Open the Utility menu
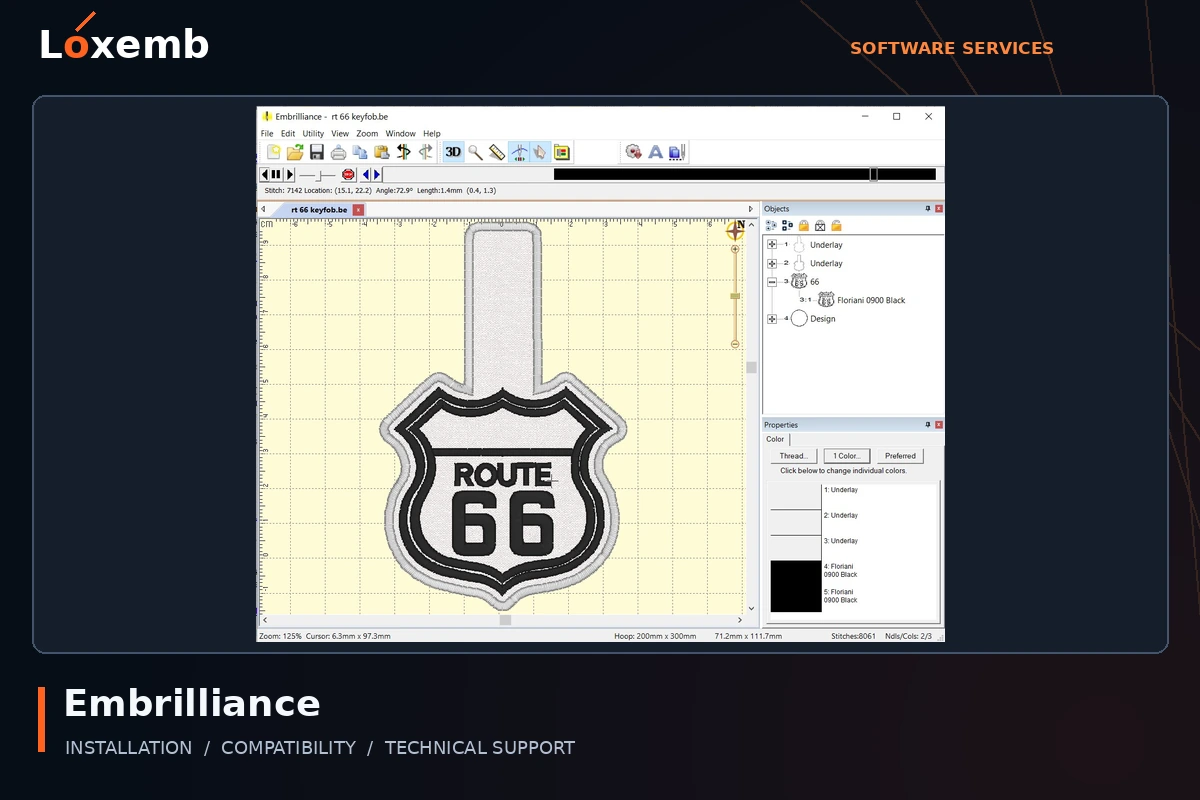1200x800 pixels. click(x=313, y=133)
